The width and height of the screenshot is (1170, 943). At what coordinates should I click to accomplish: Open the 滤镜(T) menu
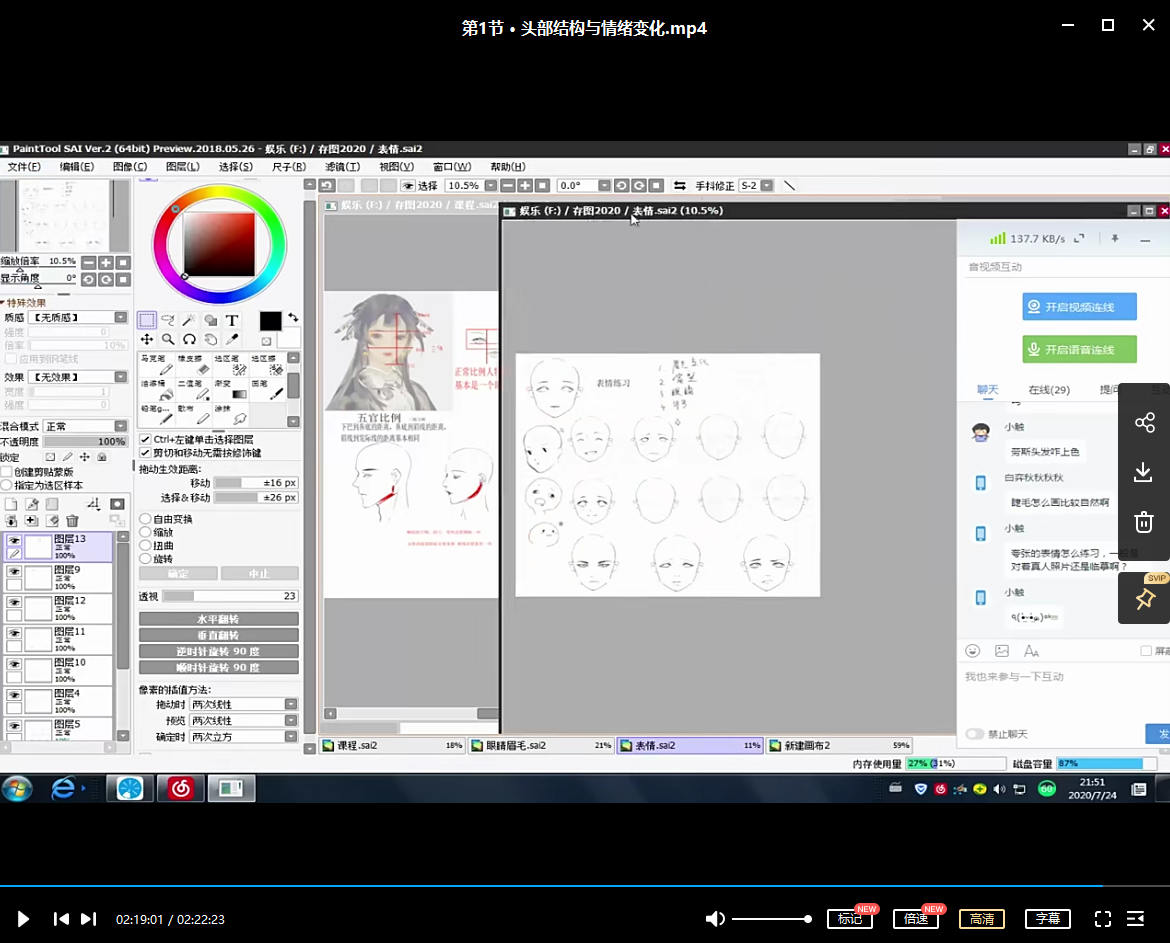pos(342,167)
